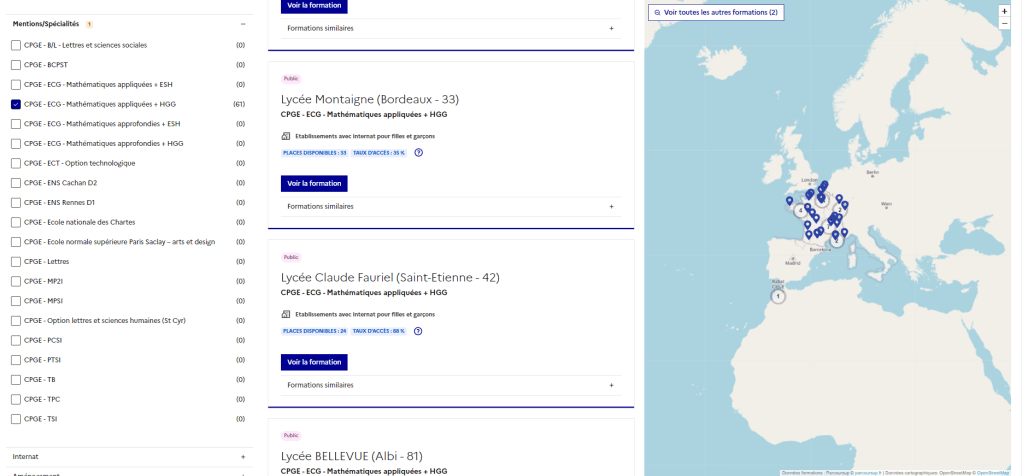Click internat icon on Lycée Montaigne card
The width and height of the screenshot is (1022, 476).
click(x=285, y=136)
